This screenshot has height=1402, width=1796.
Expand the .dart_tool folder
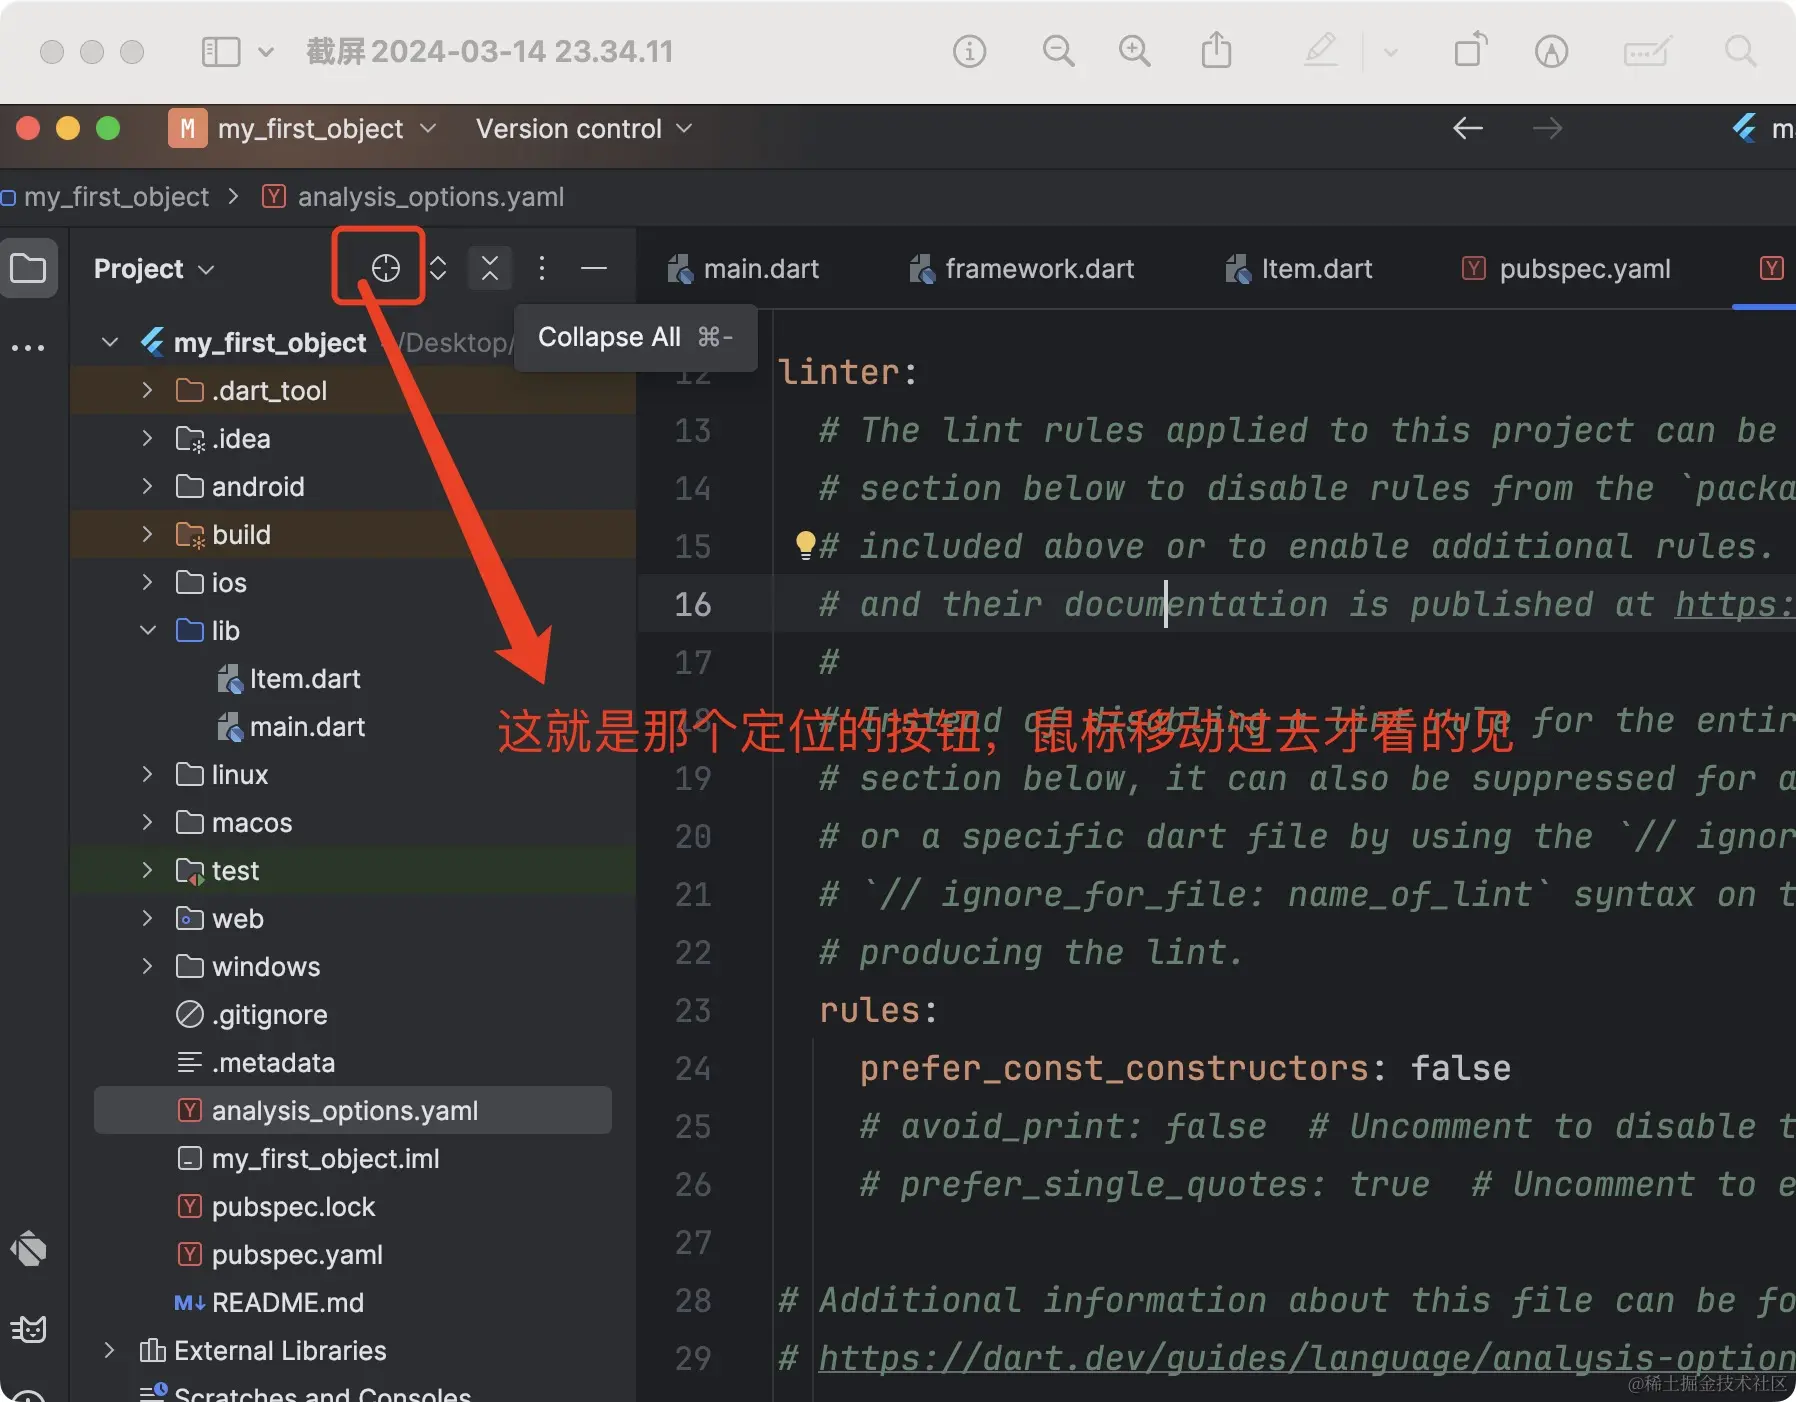(148, 391)
